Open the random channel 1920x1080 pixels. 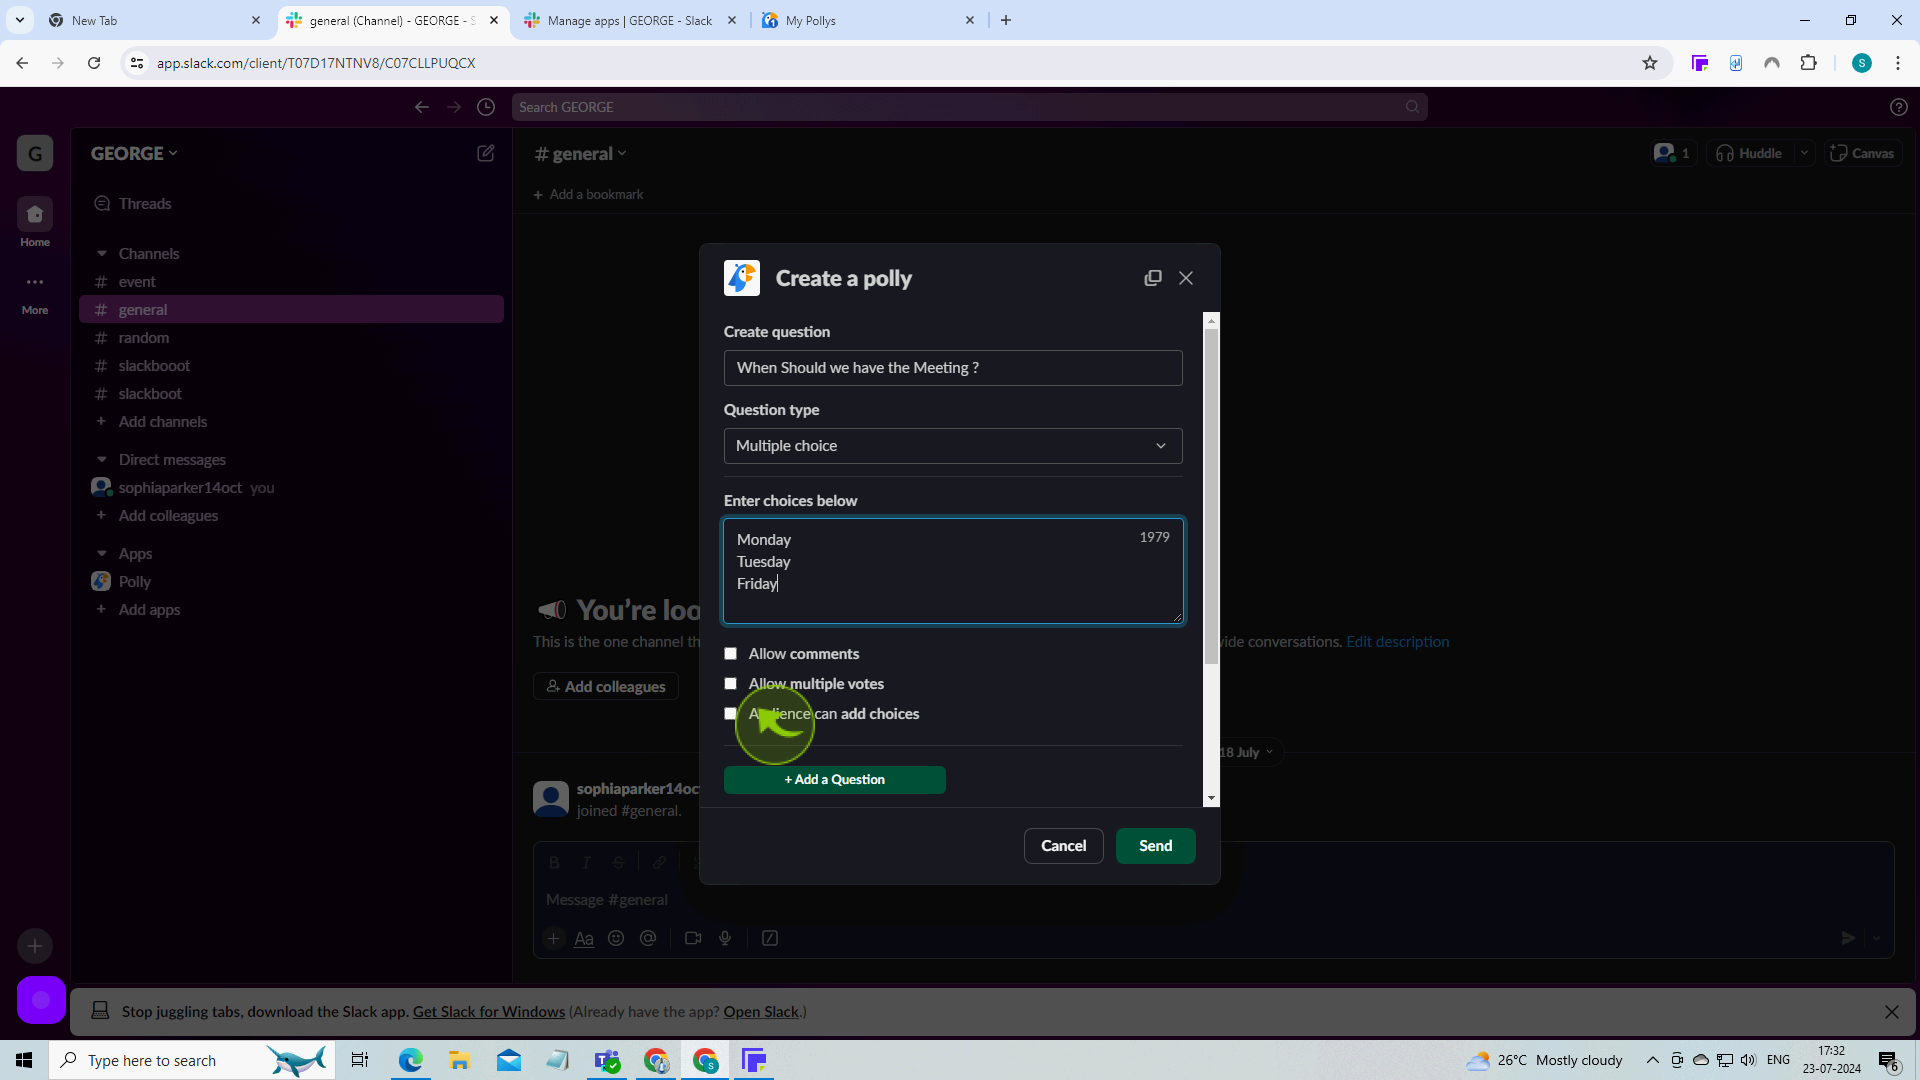(x=144, y=338)
